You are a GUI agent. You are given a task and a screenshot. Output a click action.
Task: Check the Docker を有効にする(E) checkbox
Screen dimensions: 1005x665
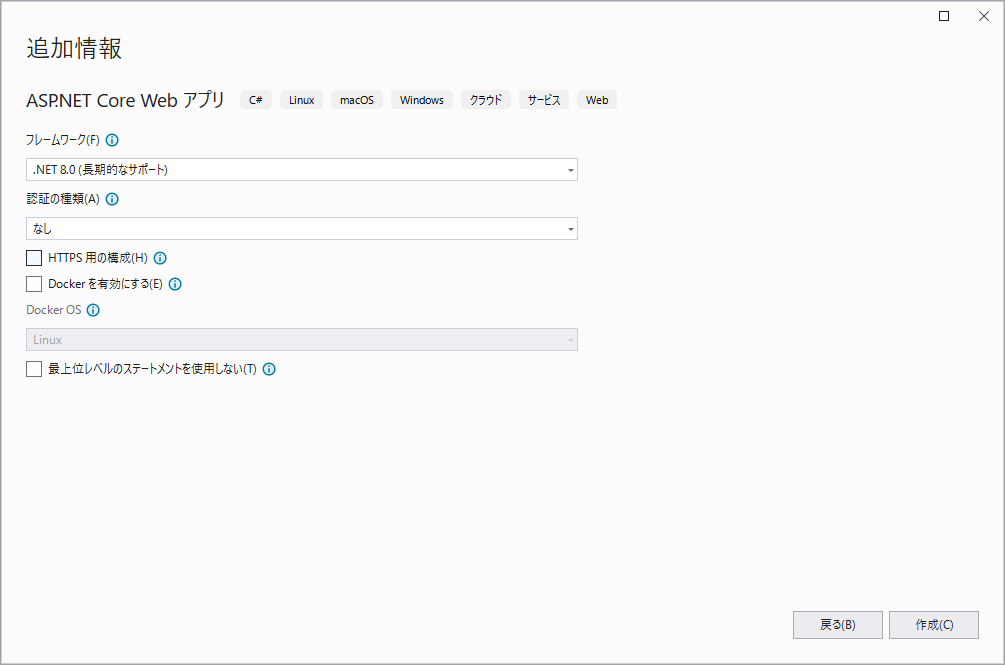(34, 284)
